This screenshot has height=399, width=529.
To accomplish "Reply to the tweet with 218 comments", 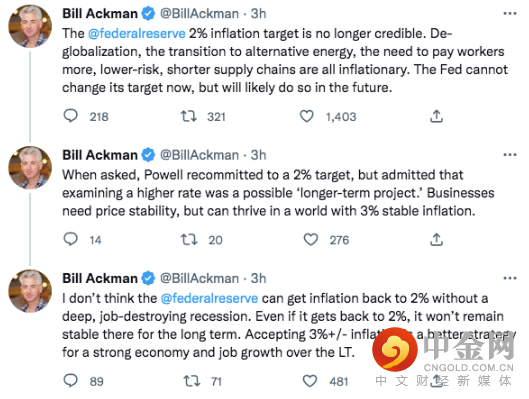I will [x=71, y=116].
